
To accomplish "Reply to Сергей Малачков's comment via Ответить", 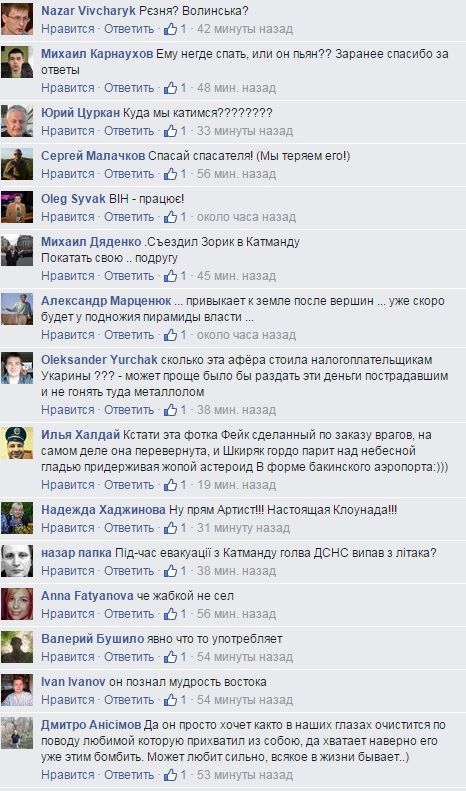I will coord(129,174).
